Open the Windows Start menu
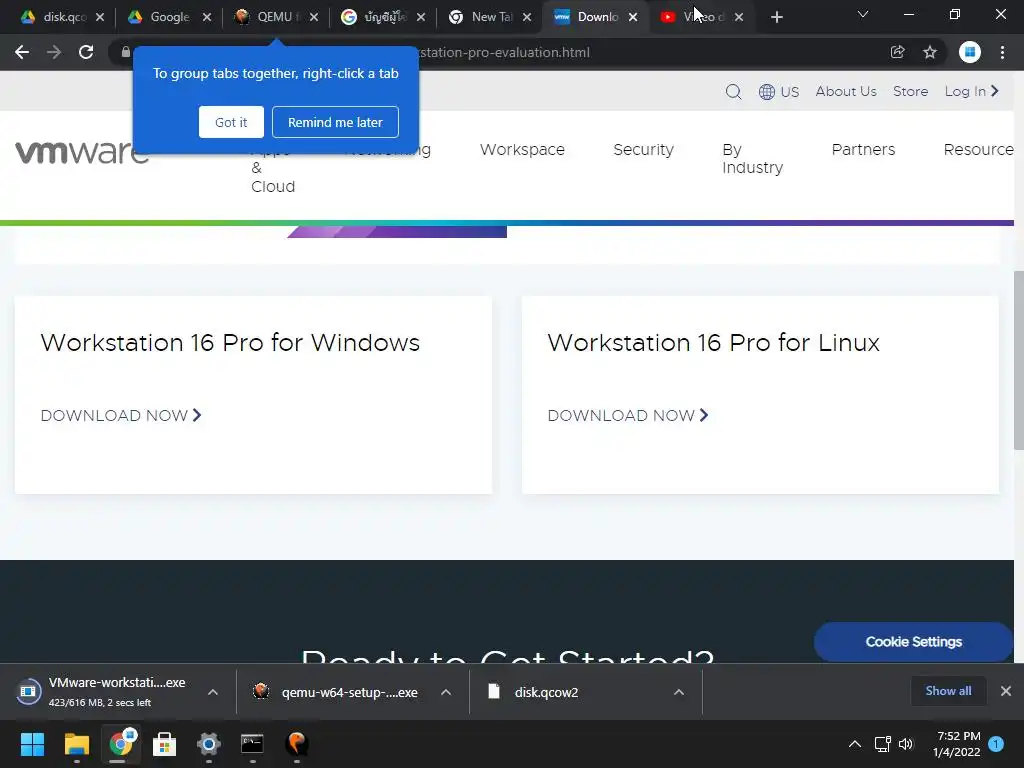The height and width of the screenshot is (768, 1024). (32, 744)
